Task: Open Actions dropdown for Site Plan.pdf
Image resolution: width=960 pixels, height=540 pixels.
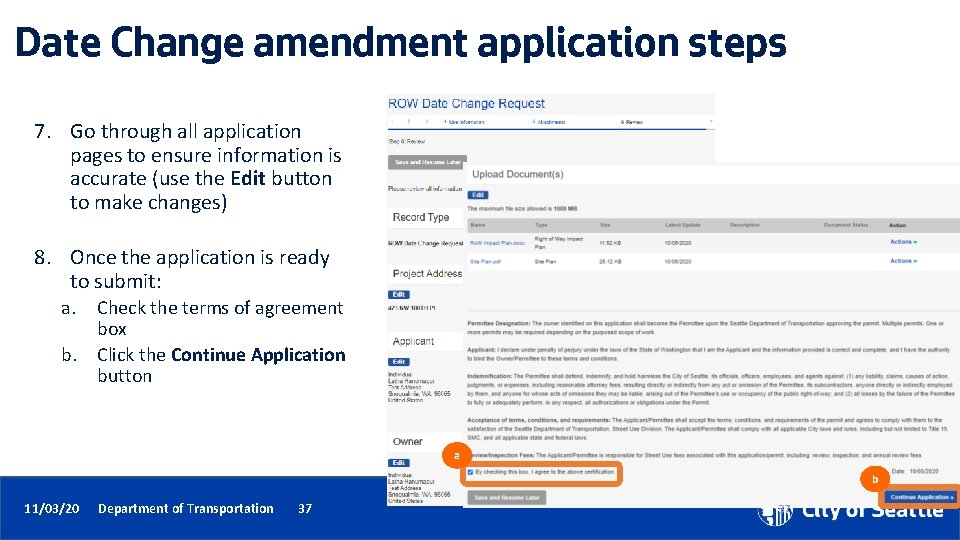Action: (x=903, y=261)
